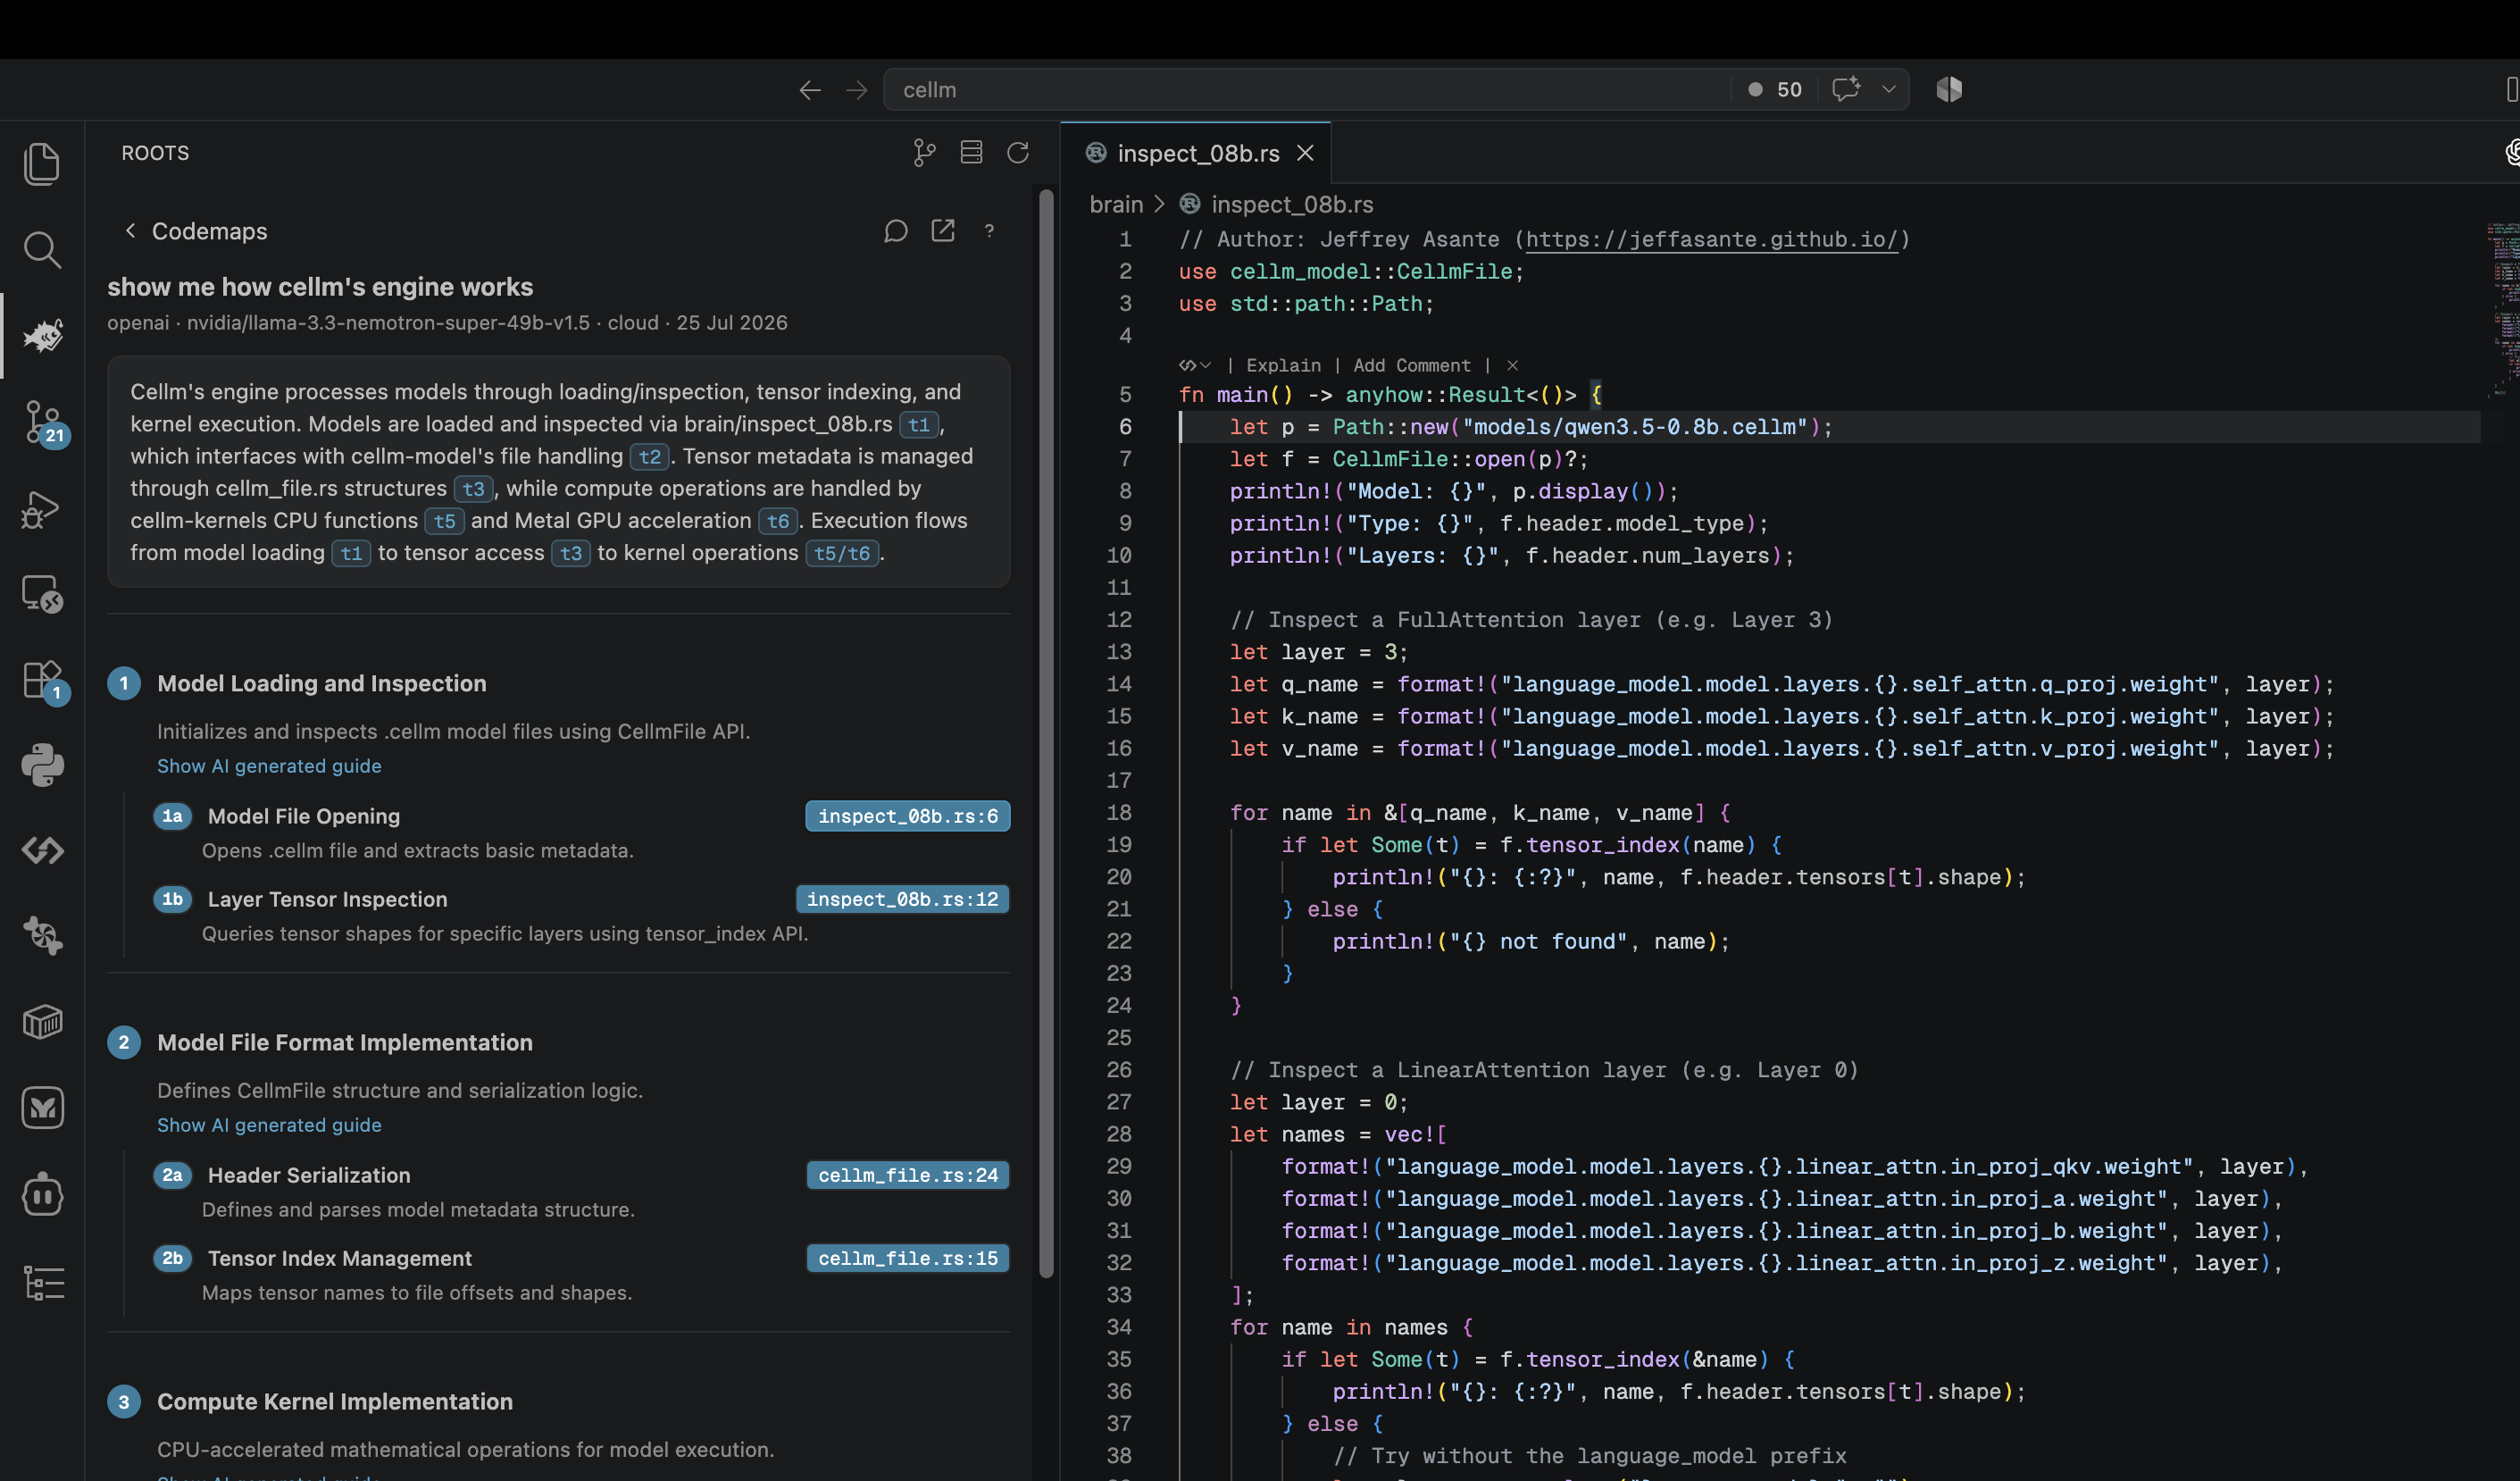
Task: Dismiss the code lens with the x
Action: [1512, 365]
